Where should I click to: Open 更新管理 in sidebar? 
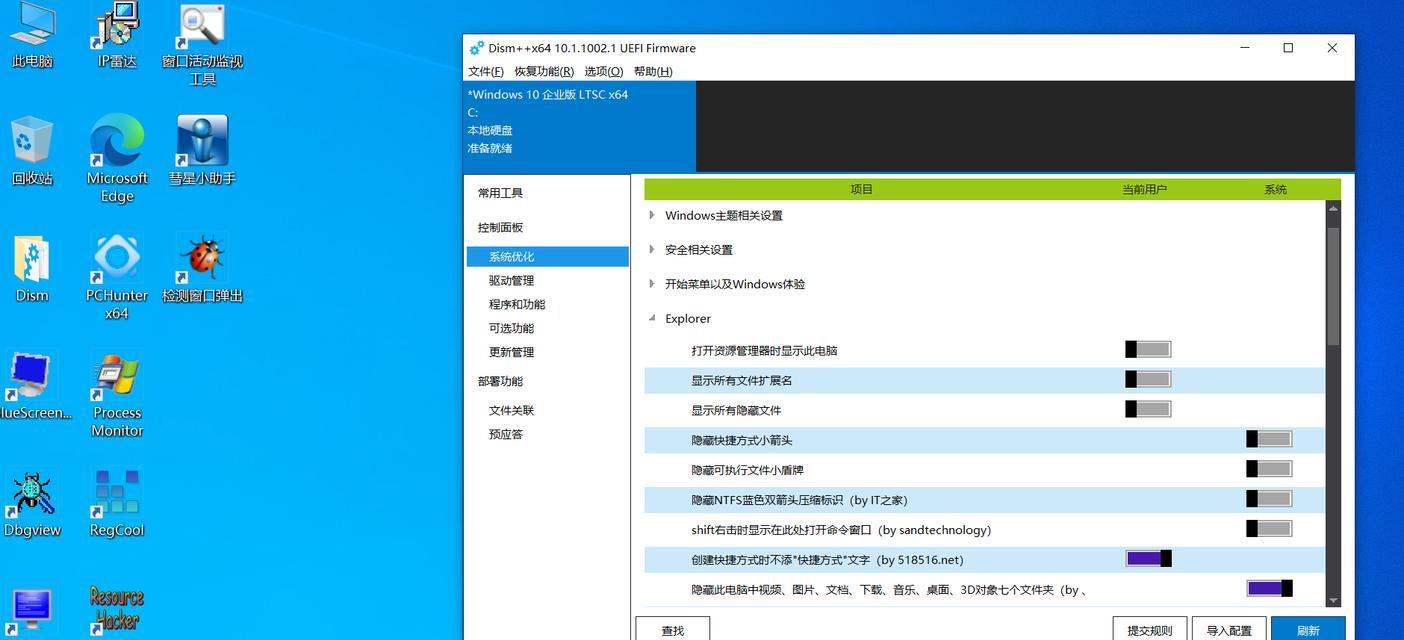point(511,353)
